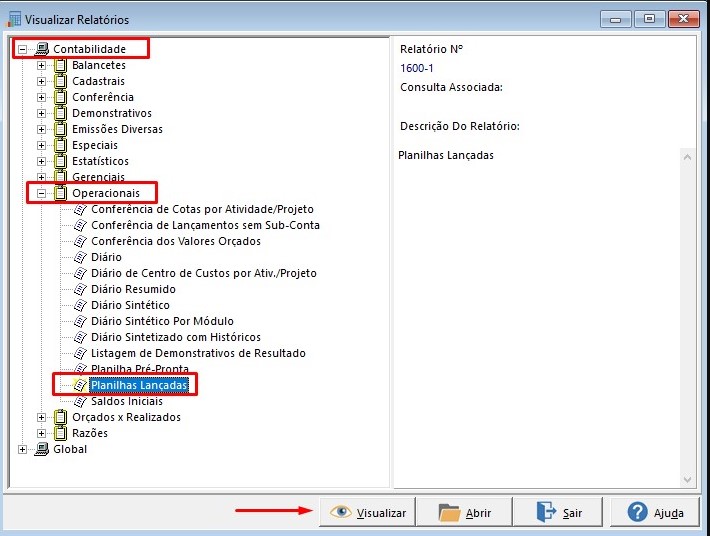Image resolution: width=710 pixels, height=536 pixels.
Task: Click description scrollbar up arrow
Action: point(687,157)
